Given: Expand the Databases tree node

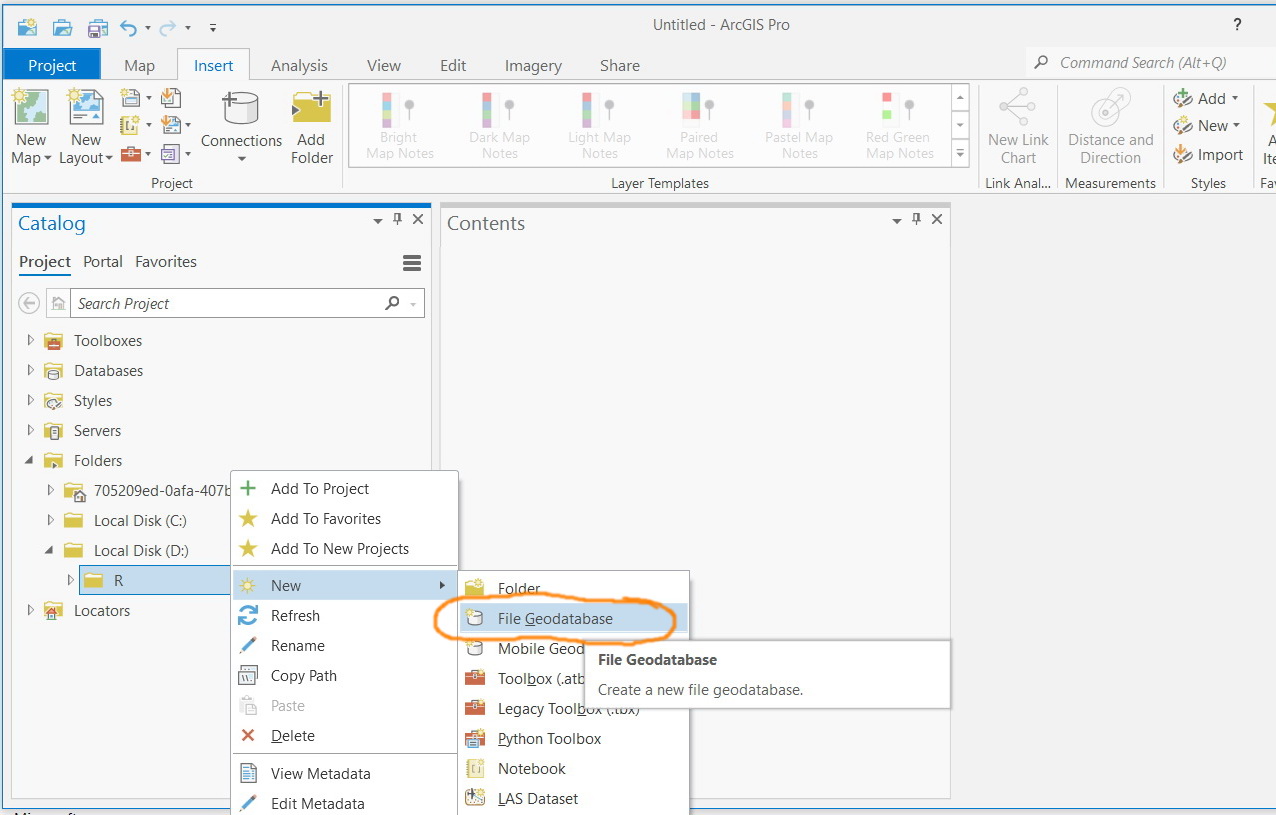Looking at the screenshot, I should pos(30,370).
